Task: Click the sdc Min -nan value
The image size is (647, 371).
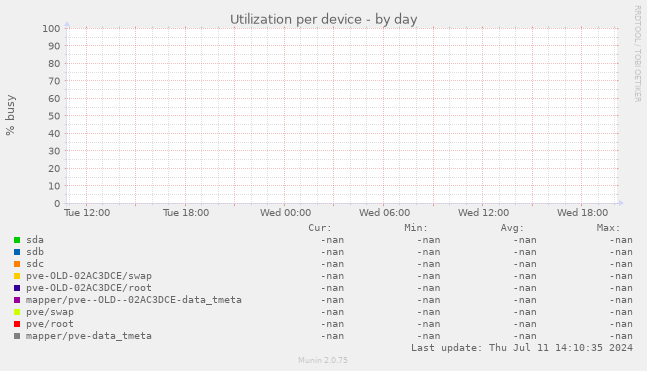Action: [428, 264]
